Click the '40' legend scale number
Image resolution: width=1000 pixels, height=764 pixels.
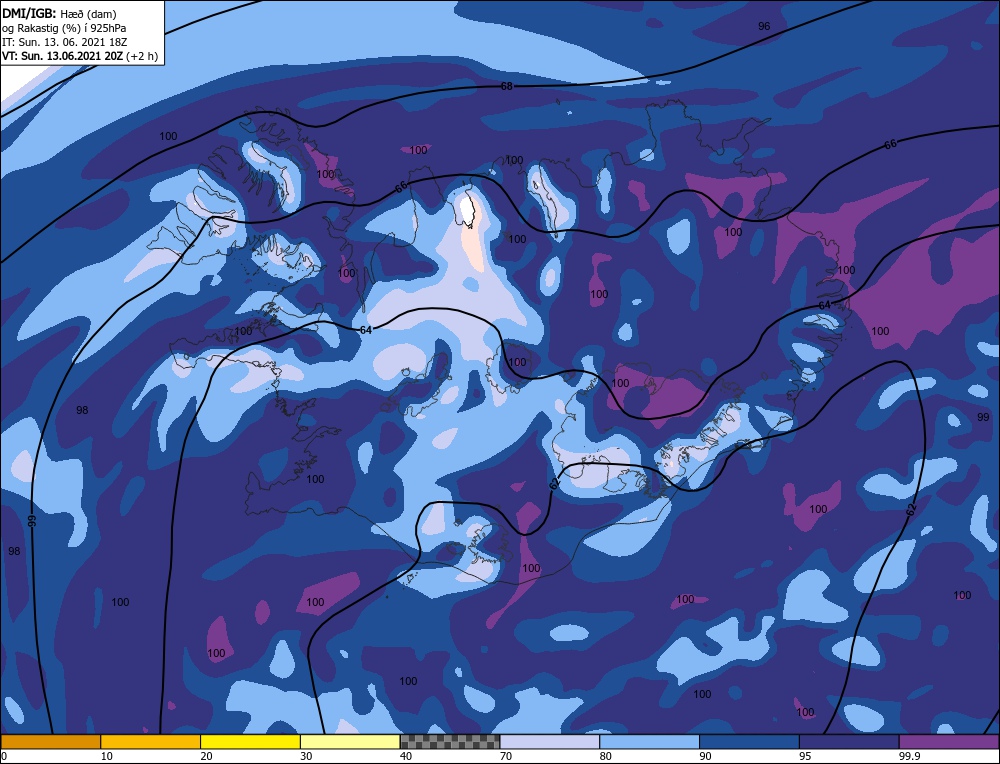click(x=406, y=756)
